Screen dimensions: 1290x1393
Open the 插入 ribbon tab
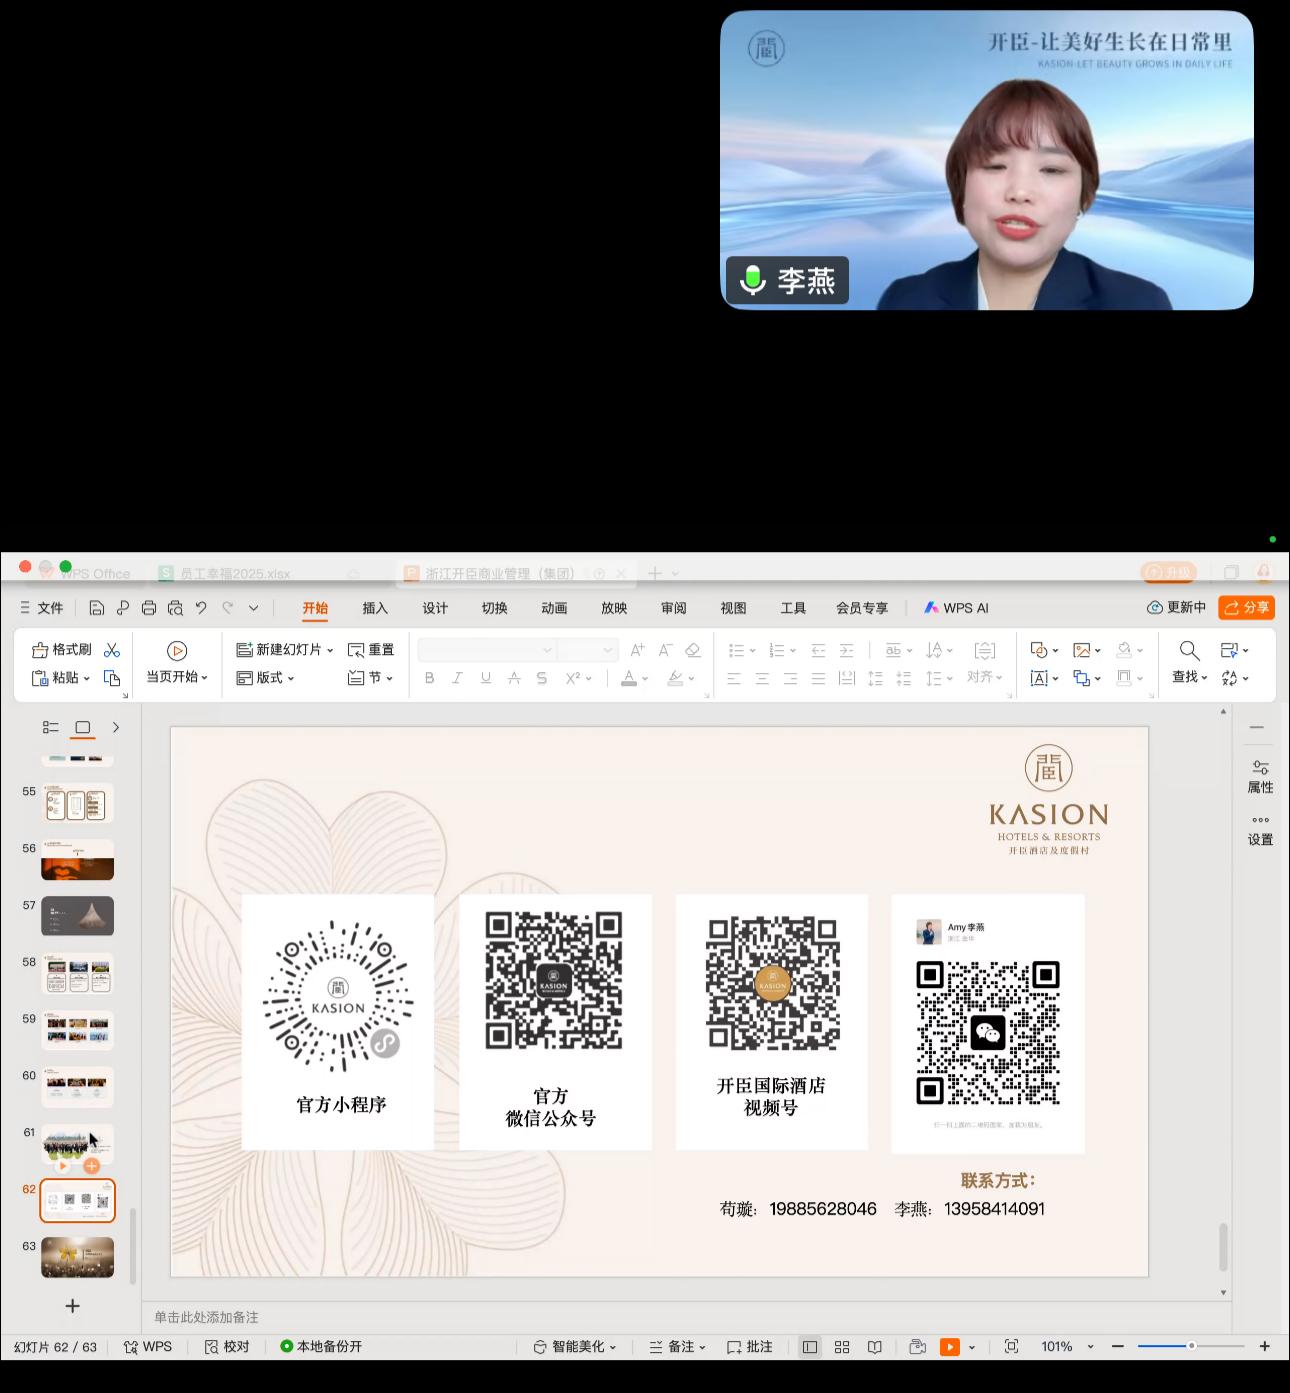pyautogui.click(x=375, y=608)
